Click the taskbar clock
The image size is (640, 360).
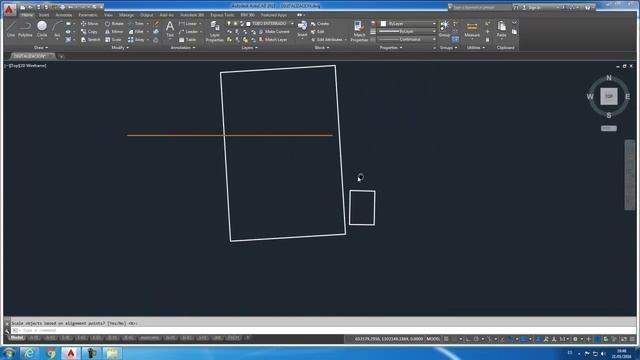(x=621, y=353)
